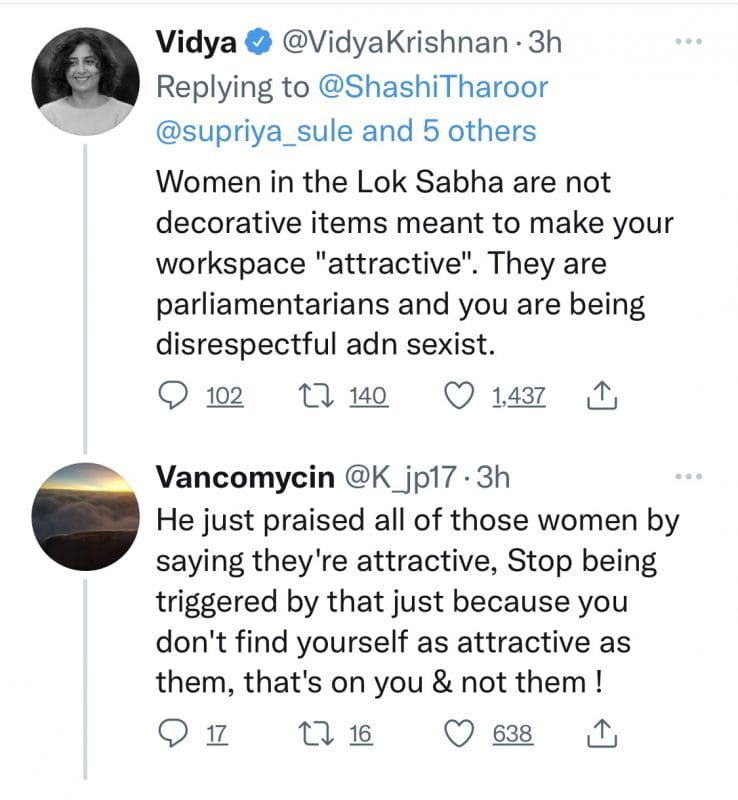Image resolution: width=738 pixels, height=800 pixels.
Task: Open more options on Vidya's tweet
Action: point(690,42)
